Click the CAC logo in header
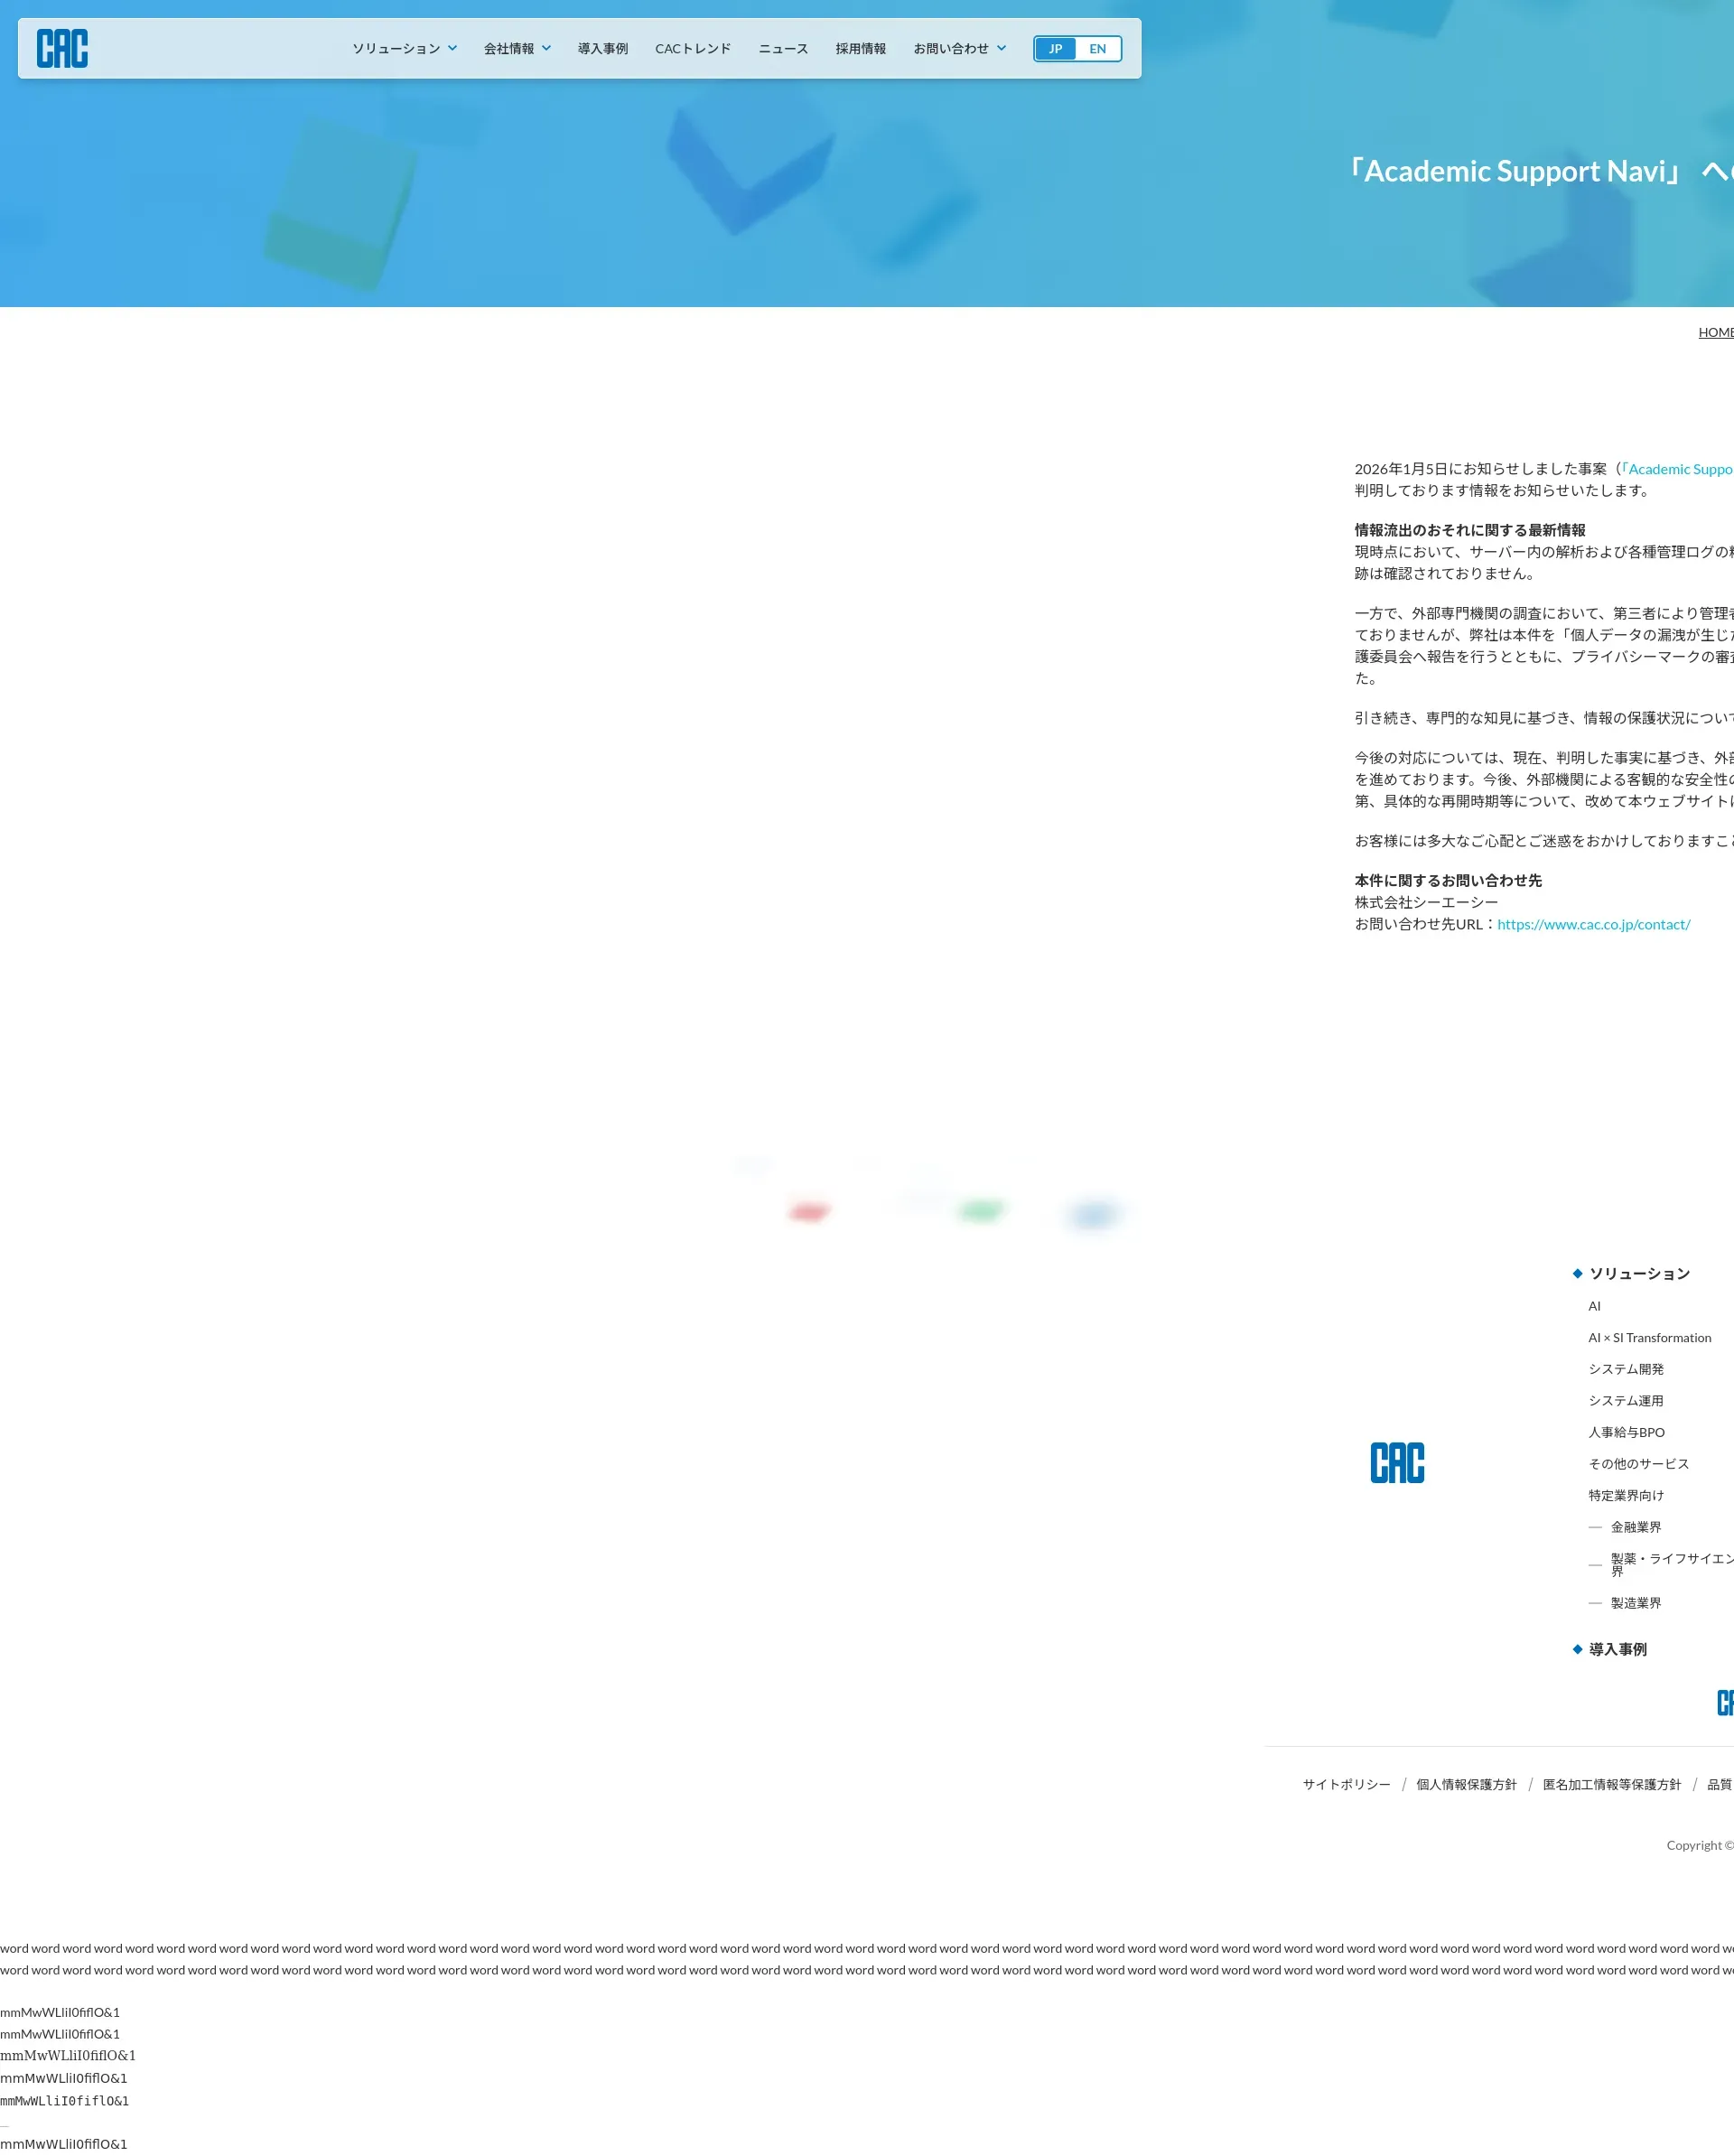The image size is (1734, 2156). (62, 48)
